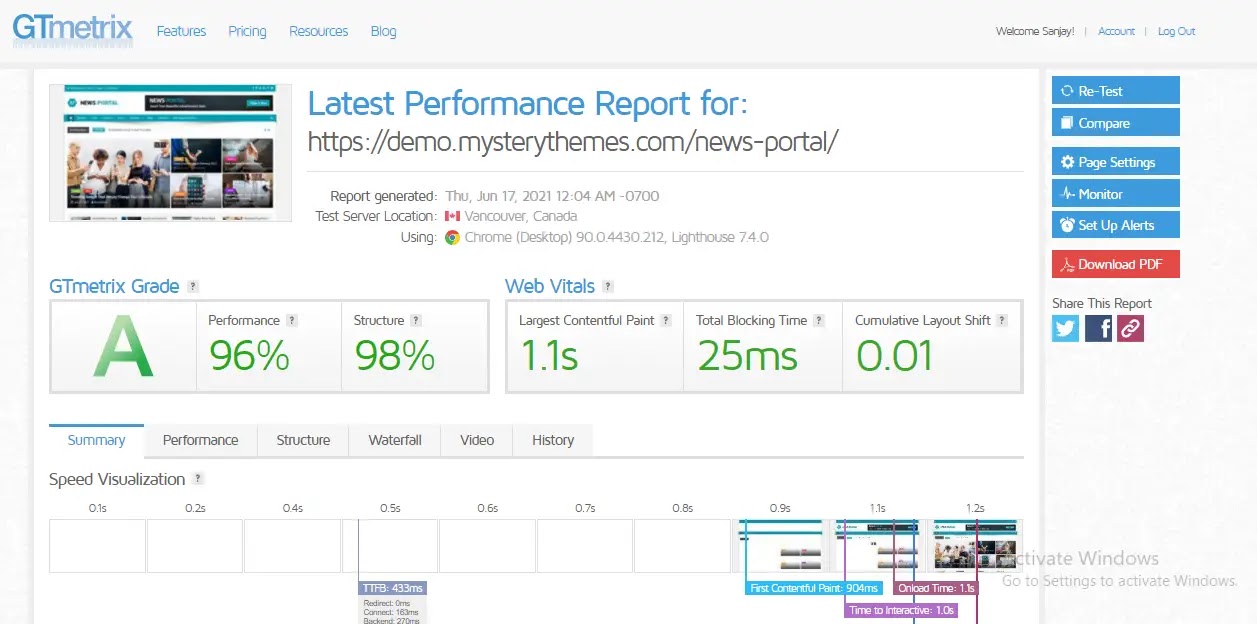The height and width of the screenshot is (624, 1257).
Task: Click the 96% performance score
Action: 249,356
